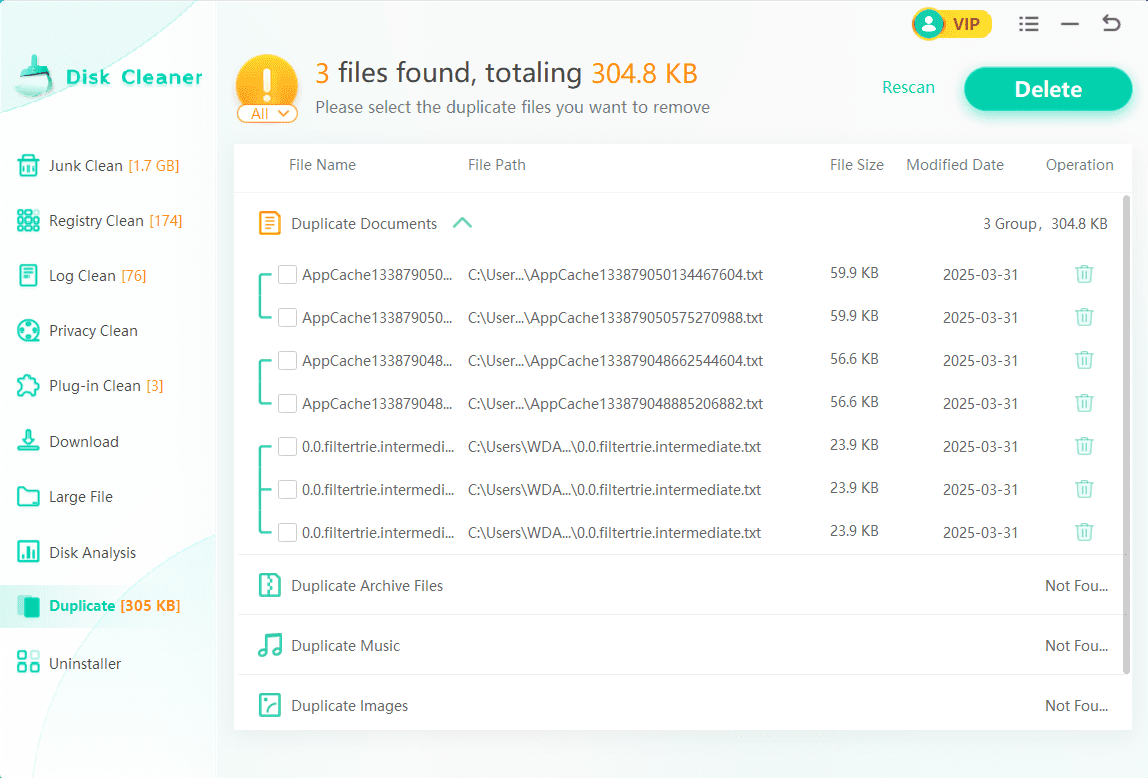Expand the Duplicate Images section
This screenshot has height=778, width=1148.
tap(349, 706)
